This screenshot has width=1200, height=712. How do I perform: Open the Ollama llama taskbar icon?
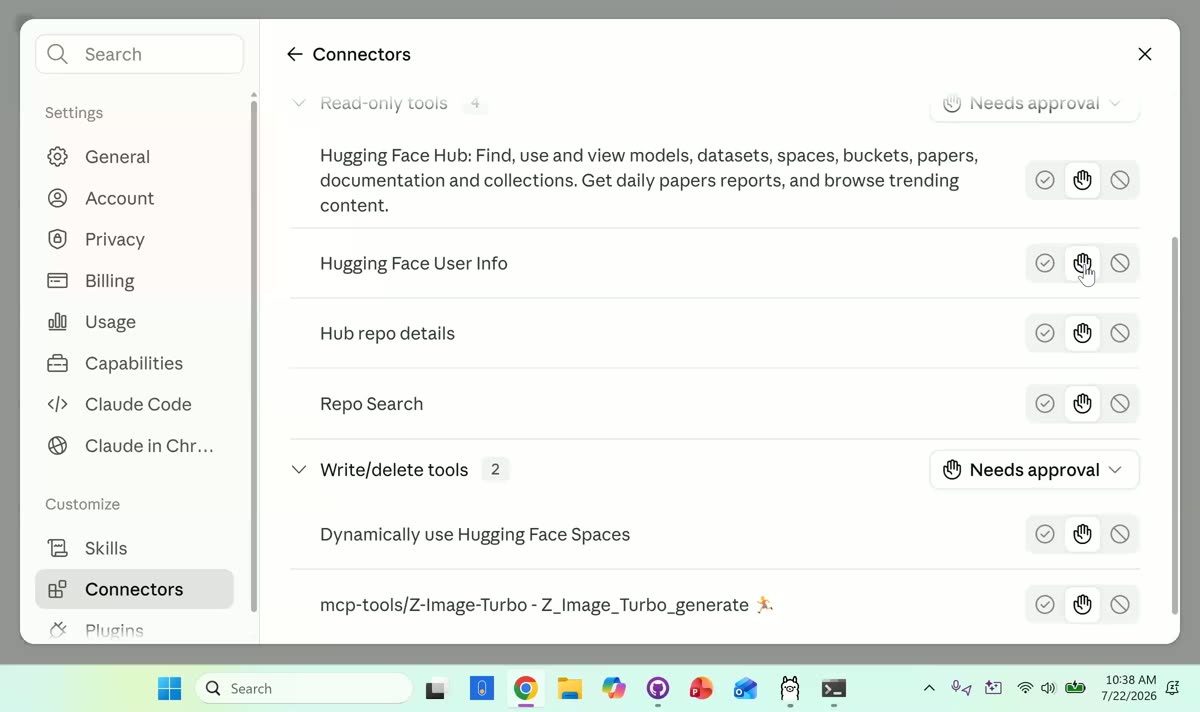[x=790, y=688]
